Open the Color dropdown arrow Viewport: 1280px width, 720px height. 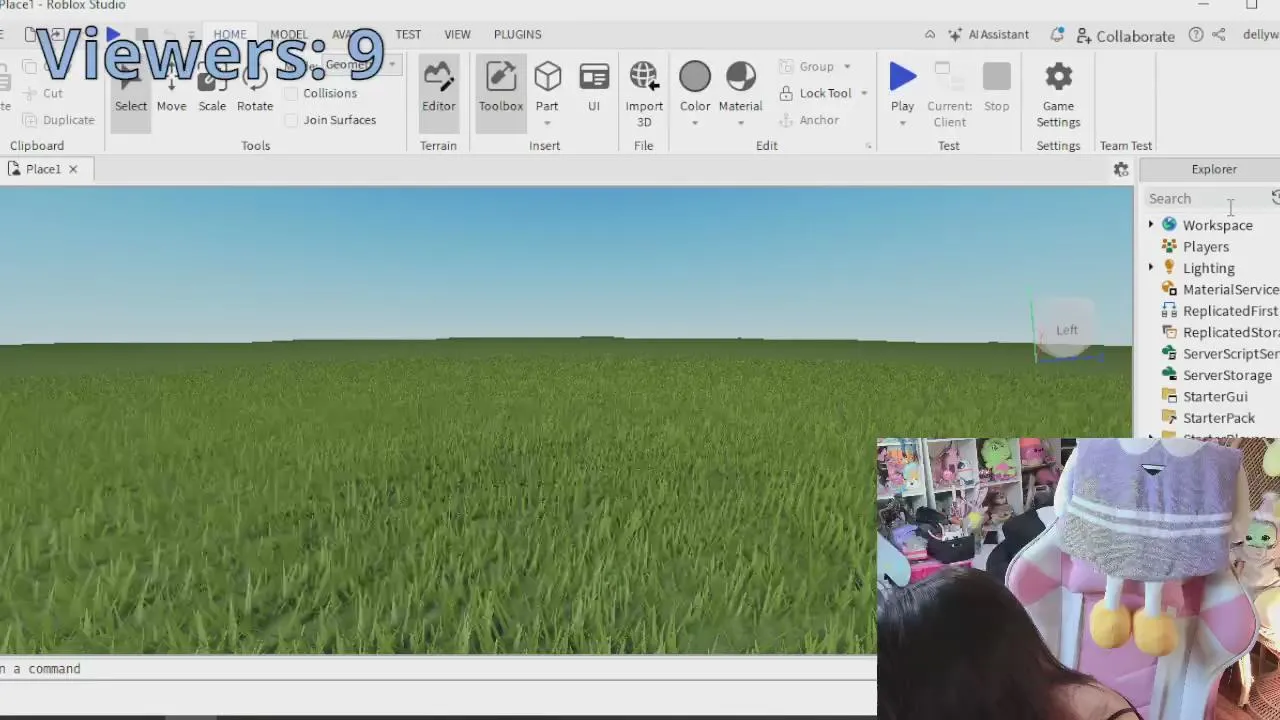(x=695, y=123)
